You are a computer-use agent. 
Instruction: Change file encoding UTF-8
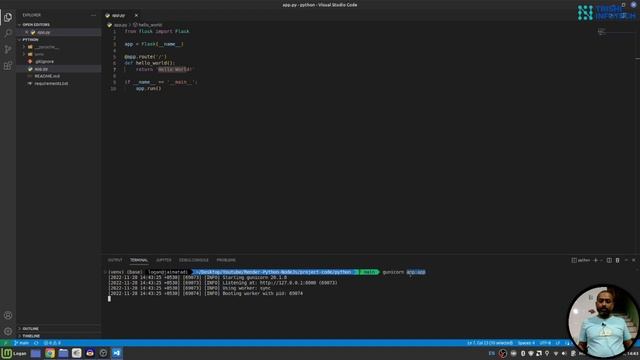click(545, 343)
